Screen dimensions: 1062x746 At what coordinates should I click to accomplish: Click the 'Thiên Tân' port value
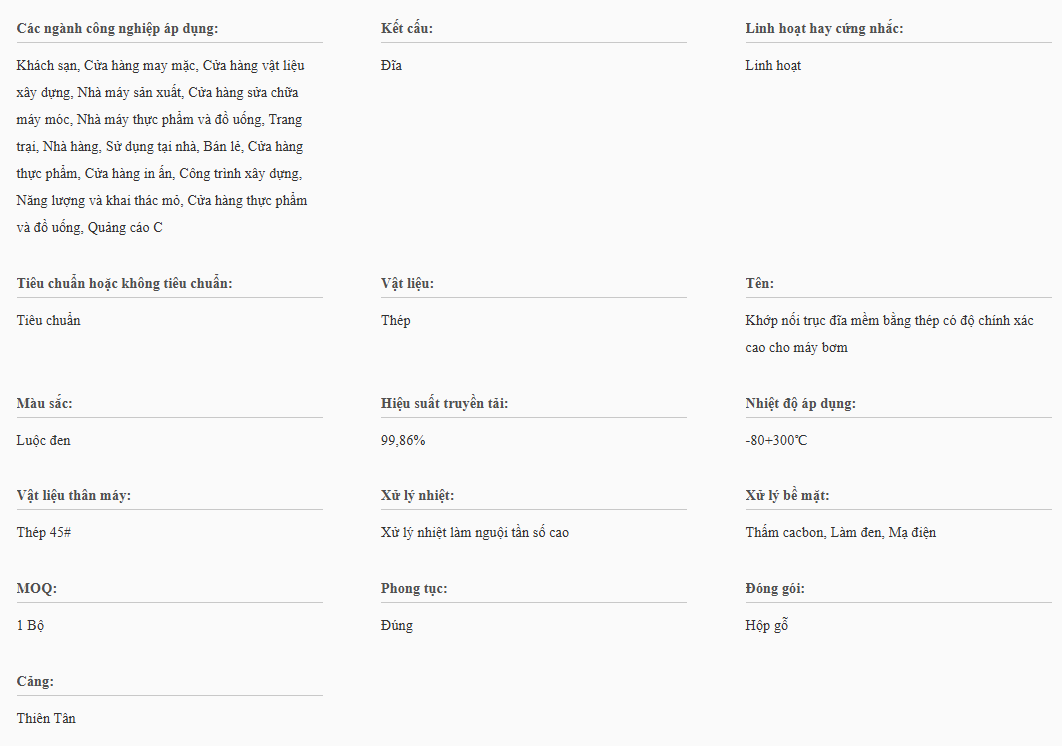click(x=46, y=718)
